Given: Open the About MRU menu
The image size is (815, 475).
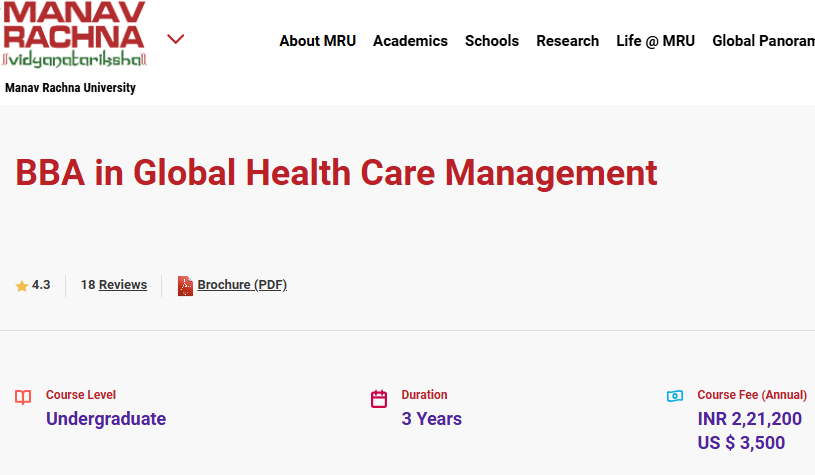Looking at the screenshot, I should pyautogui.click(x=317, y=41).
